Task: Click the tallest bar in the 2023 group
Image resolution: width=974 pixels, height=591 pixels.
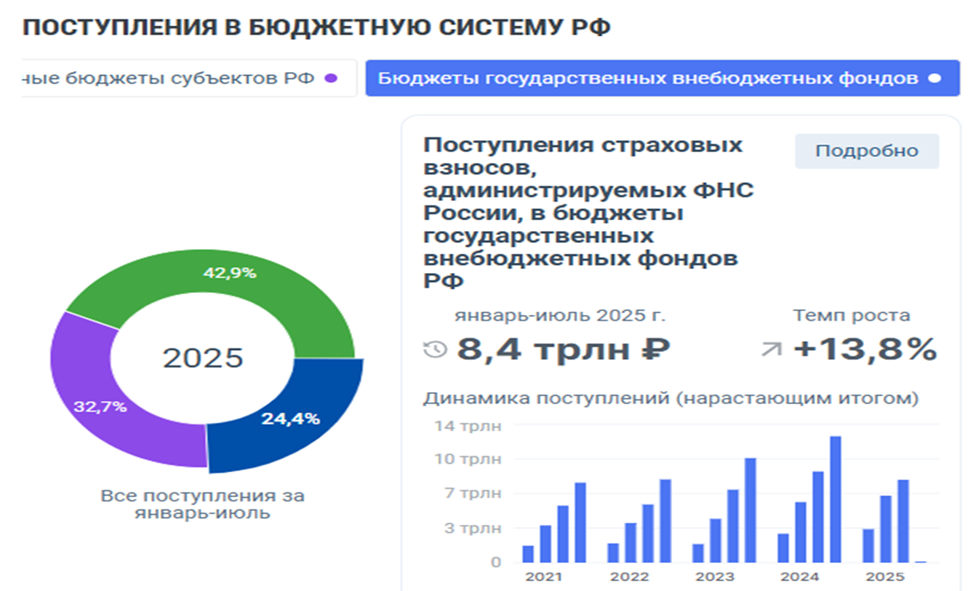Action: [750, 510]
